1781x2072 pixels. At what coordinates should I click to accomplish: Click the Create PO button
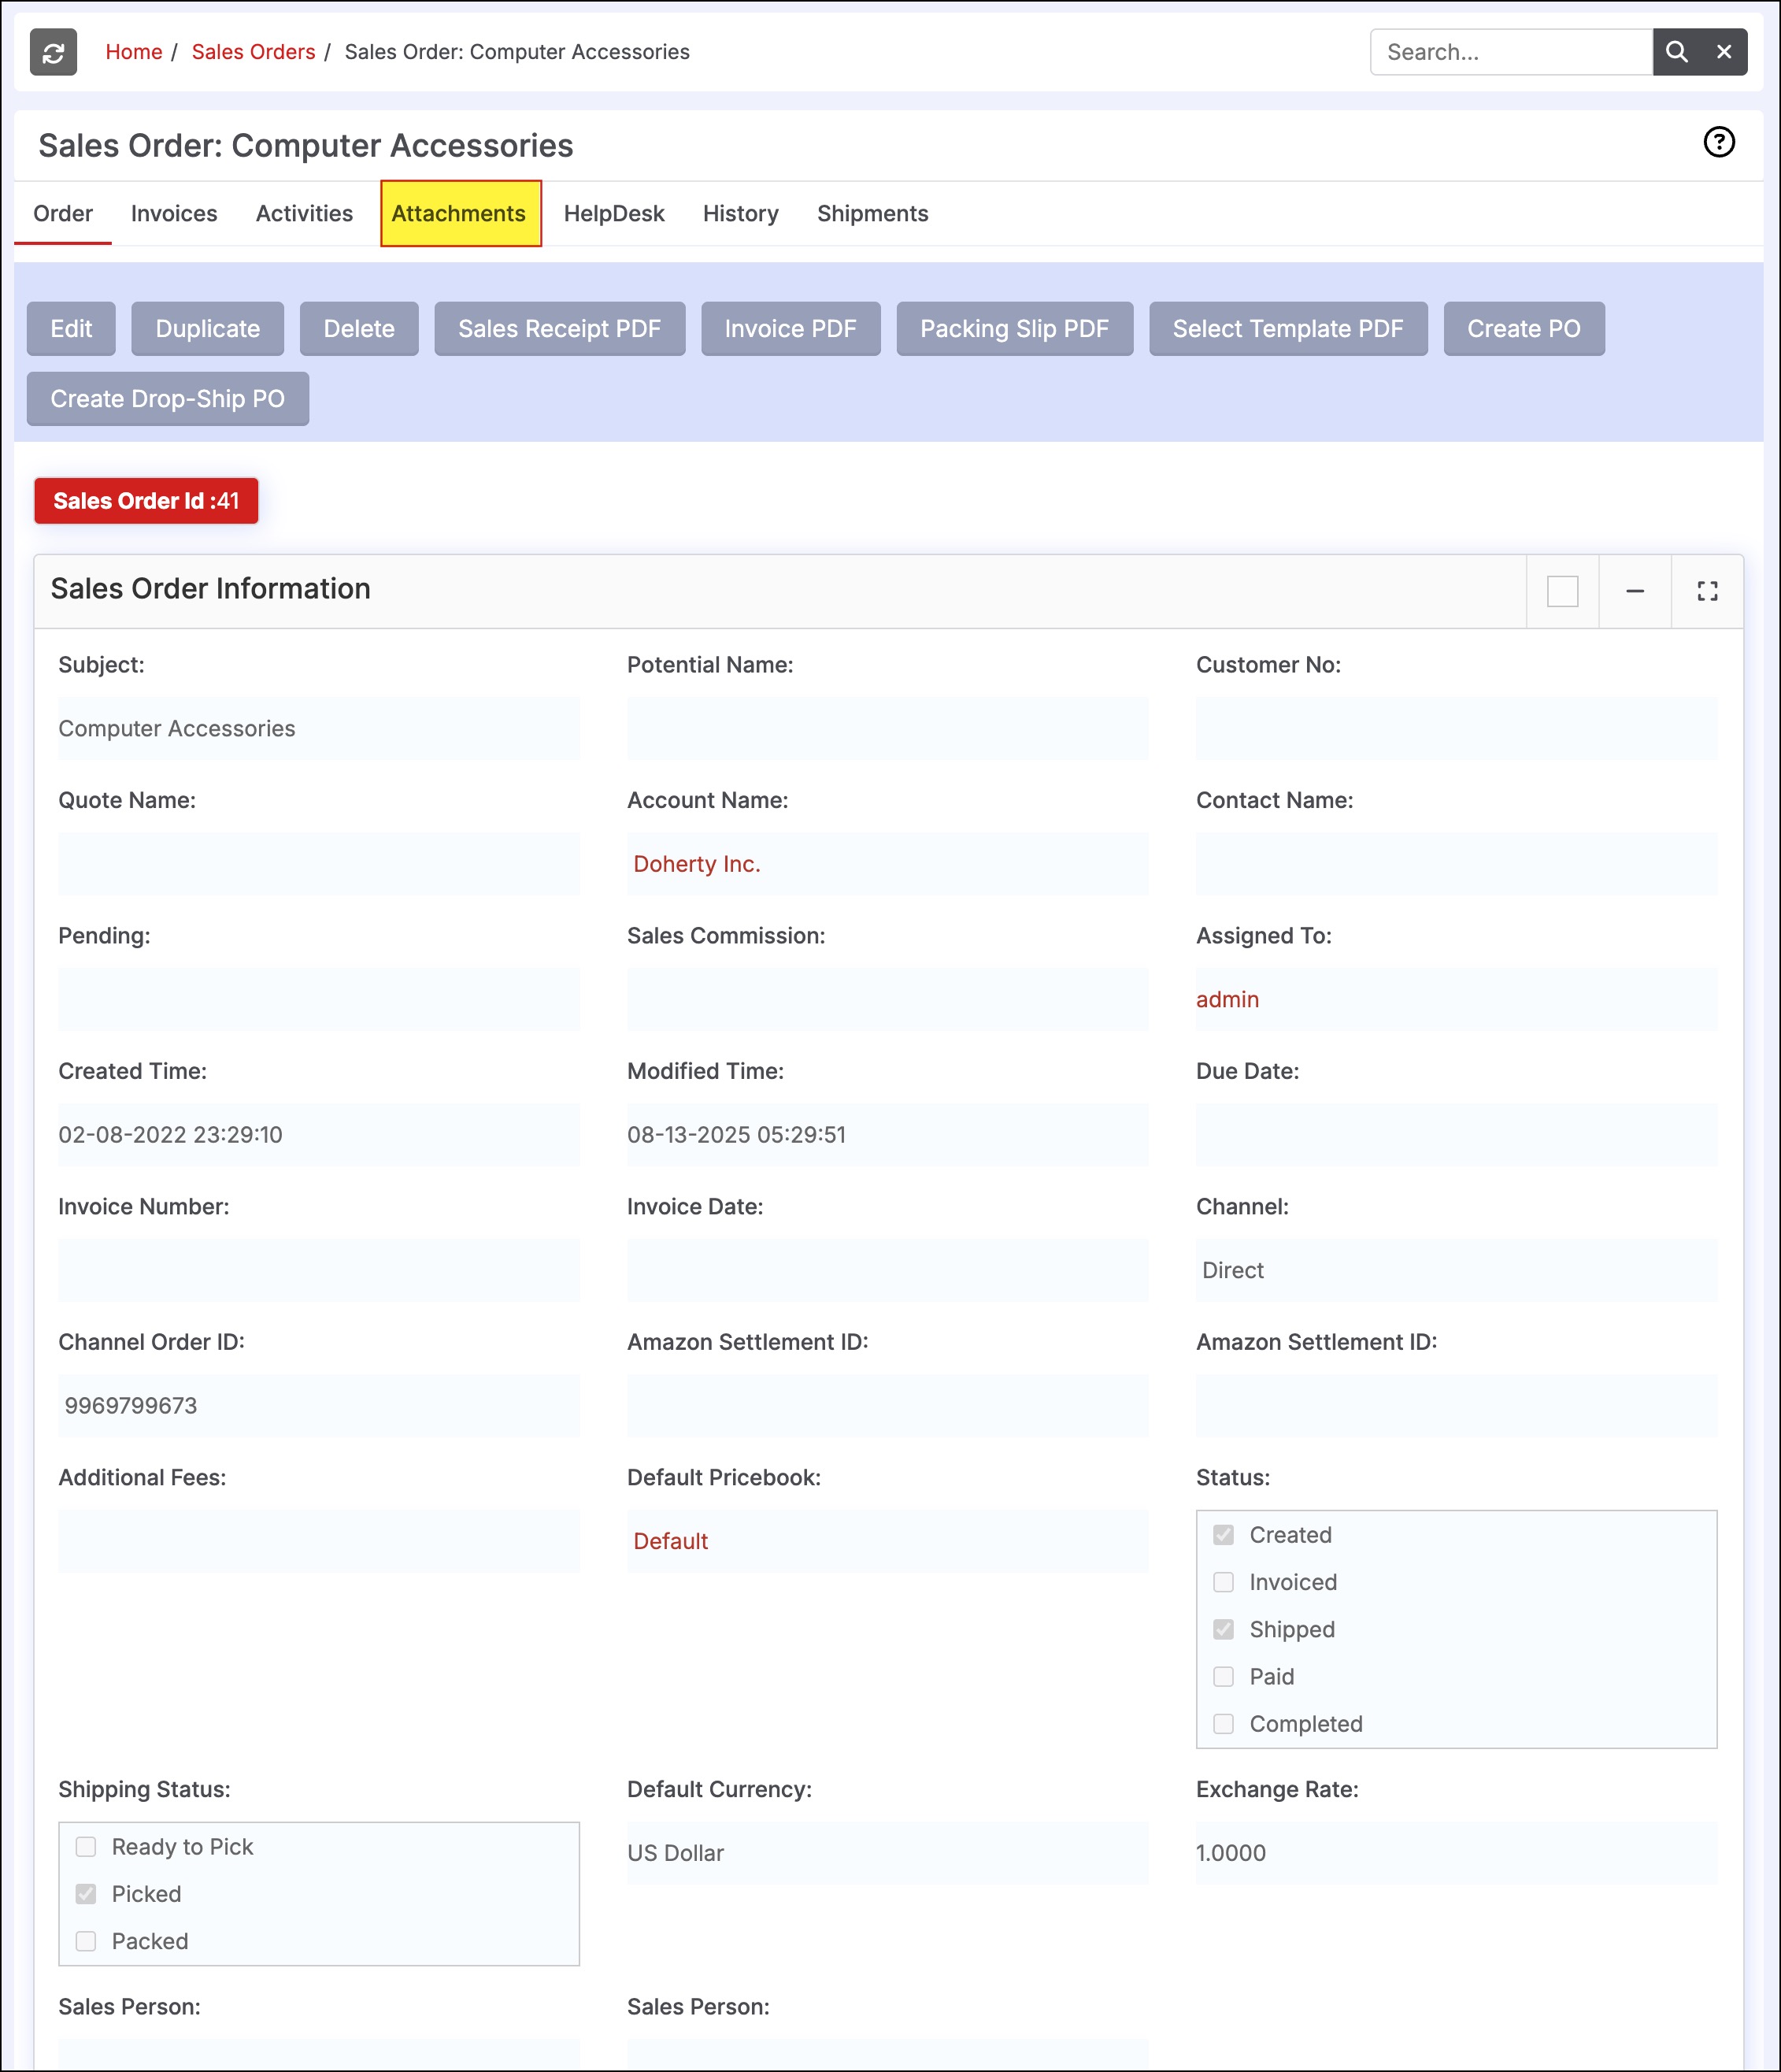pos(1524,329)
